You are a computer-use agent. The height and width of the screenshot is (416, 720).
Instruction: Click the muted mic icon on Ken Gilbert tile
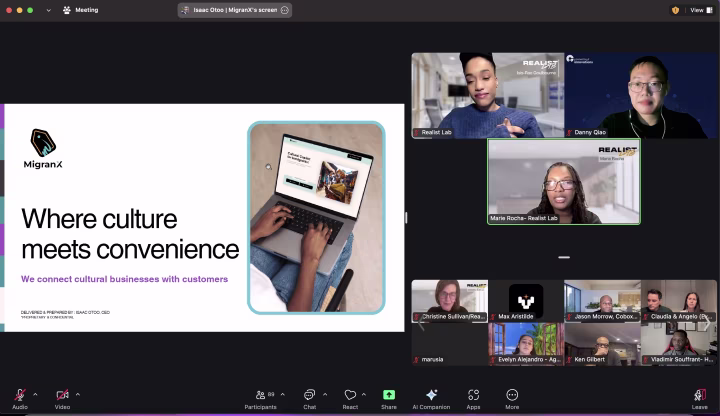[x=569, y=360]
